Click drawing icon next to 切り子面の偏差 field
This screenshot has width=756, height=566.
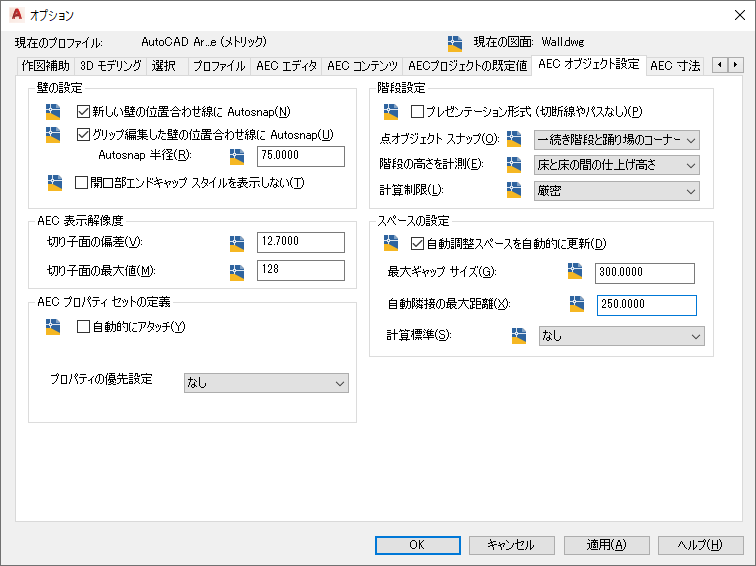(x=237, y=244)
